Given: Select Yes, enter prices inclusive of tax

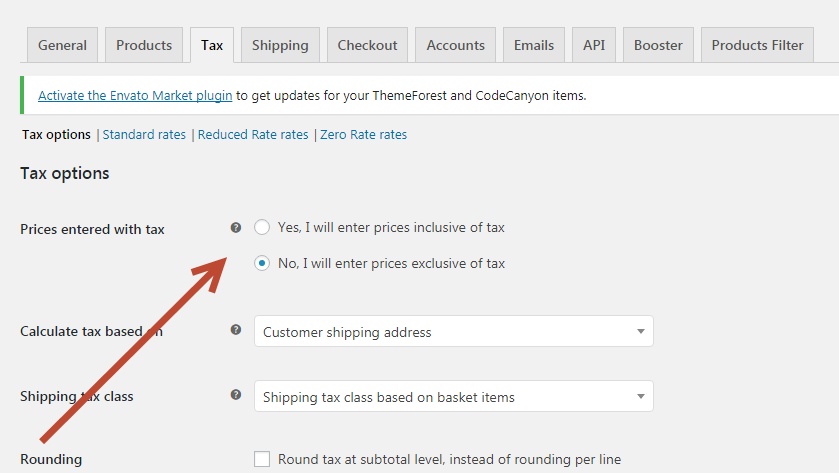Looking at the screenshot, I should click(262, 227).
